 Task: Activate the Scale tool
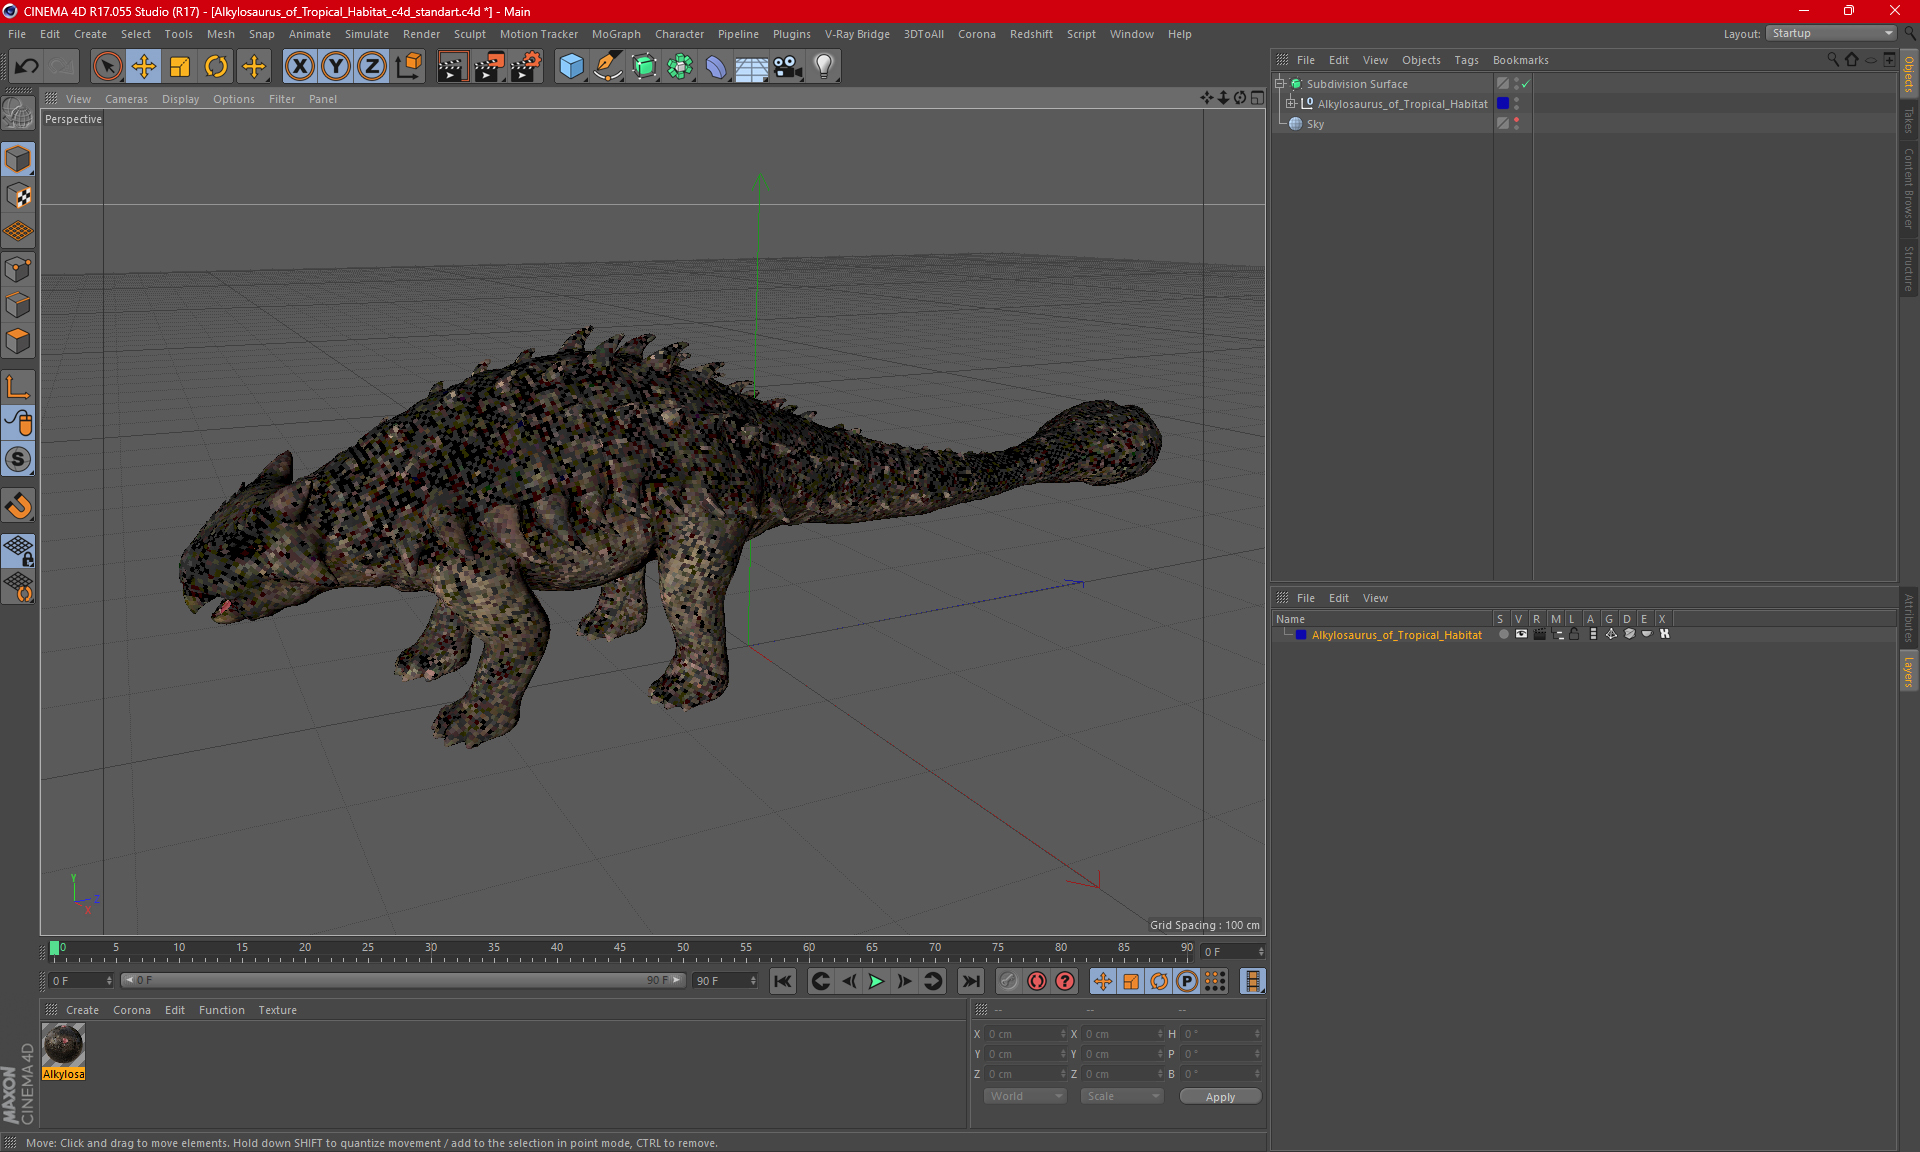pyautogui.click(x=180, y=66)
